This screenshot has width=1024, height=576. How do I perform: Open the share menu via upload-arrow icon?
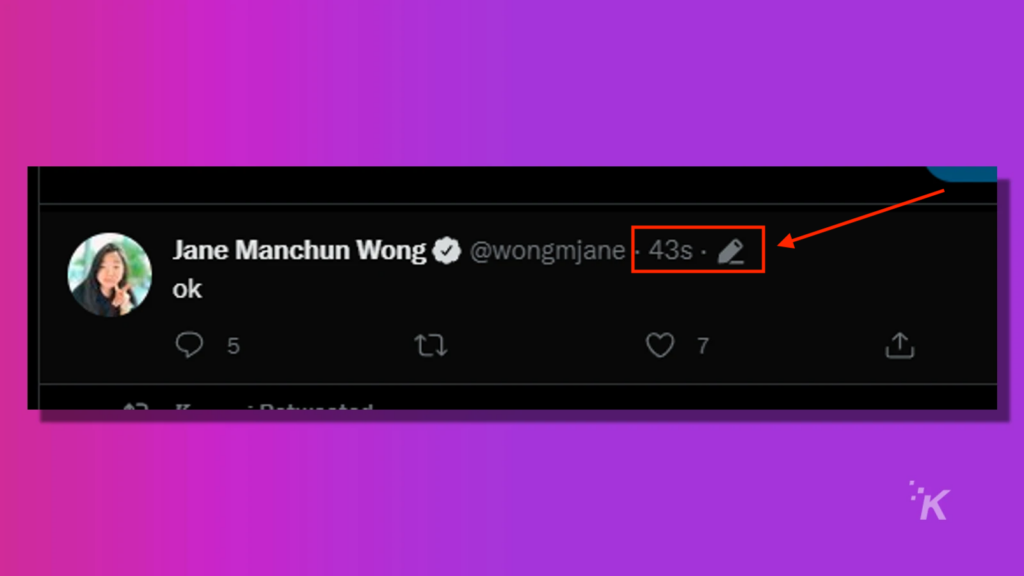pos(899,345)
